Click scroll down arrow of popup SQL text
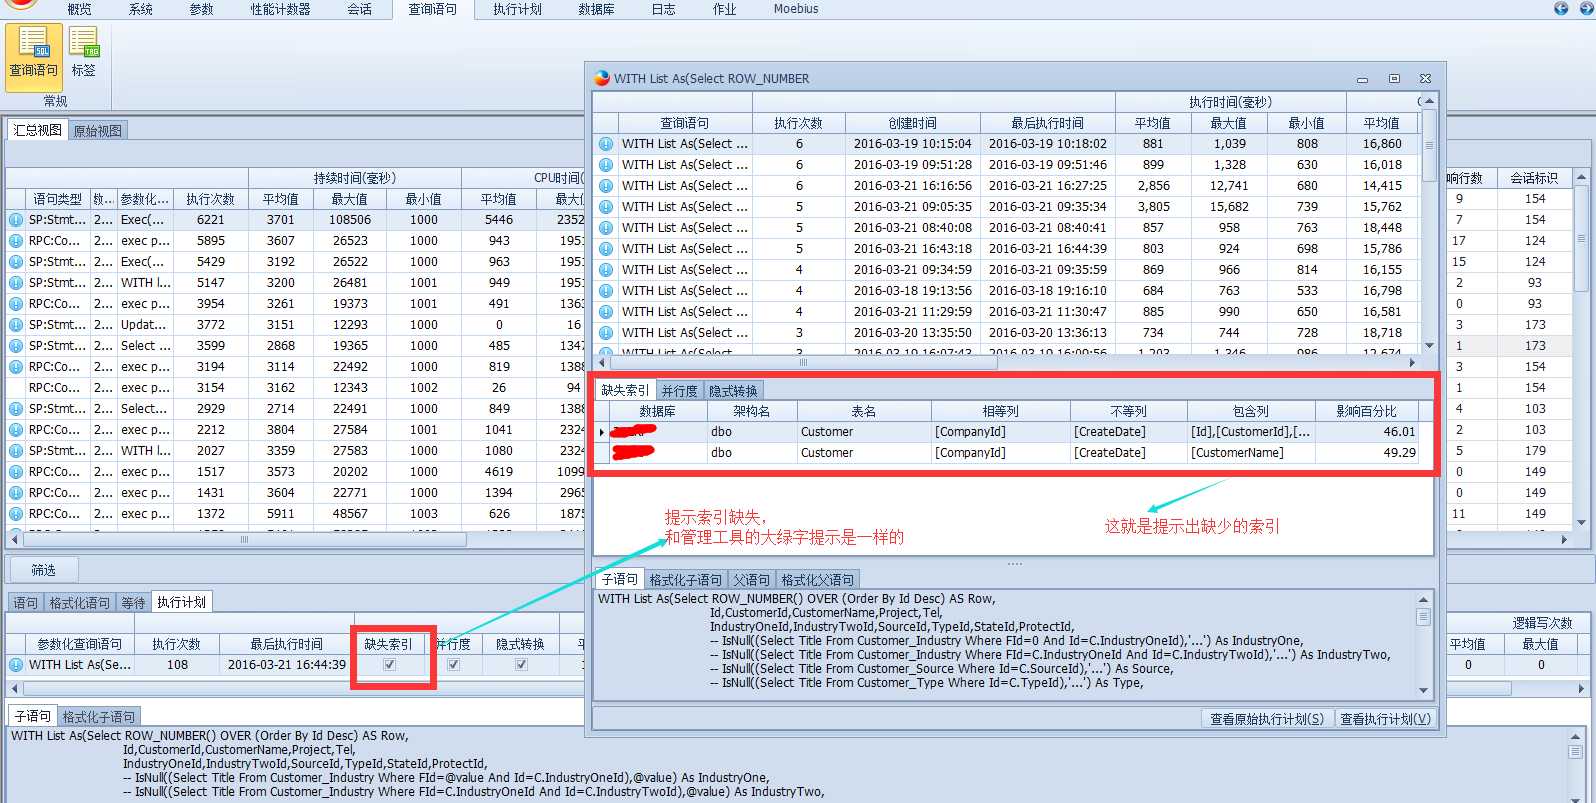Screen dimensions: 1596x803 point(1424,690)
